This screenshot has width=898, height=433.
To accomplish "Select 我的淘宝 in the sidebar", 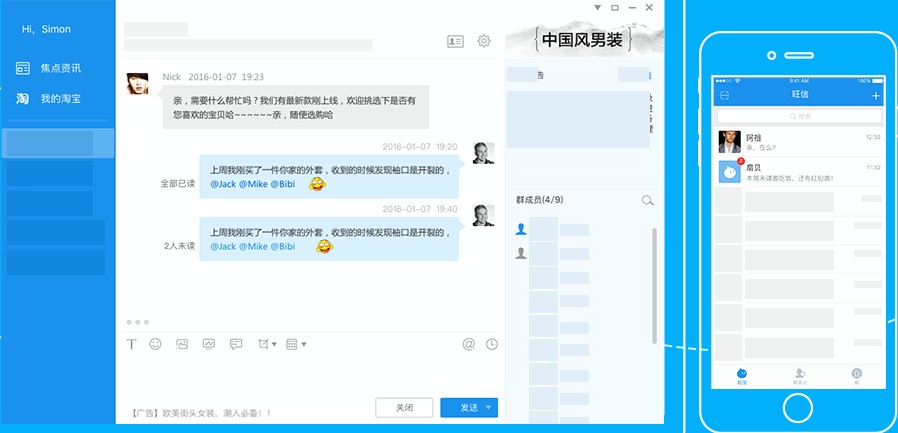I will pyautogui.click(x=60, y=99).
